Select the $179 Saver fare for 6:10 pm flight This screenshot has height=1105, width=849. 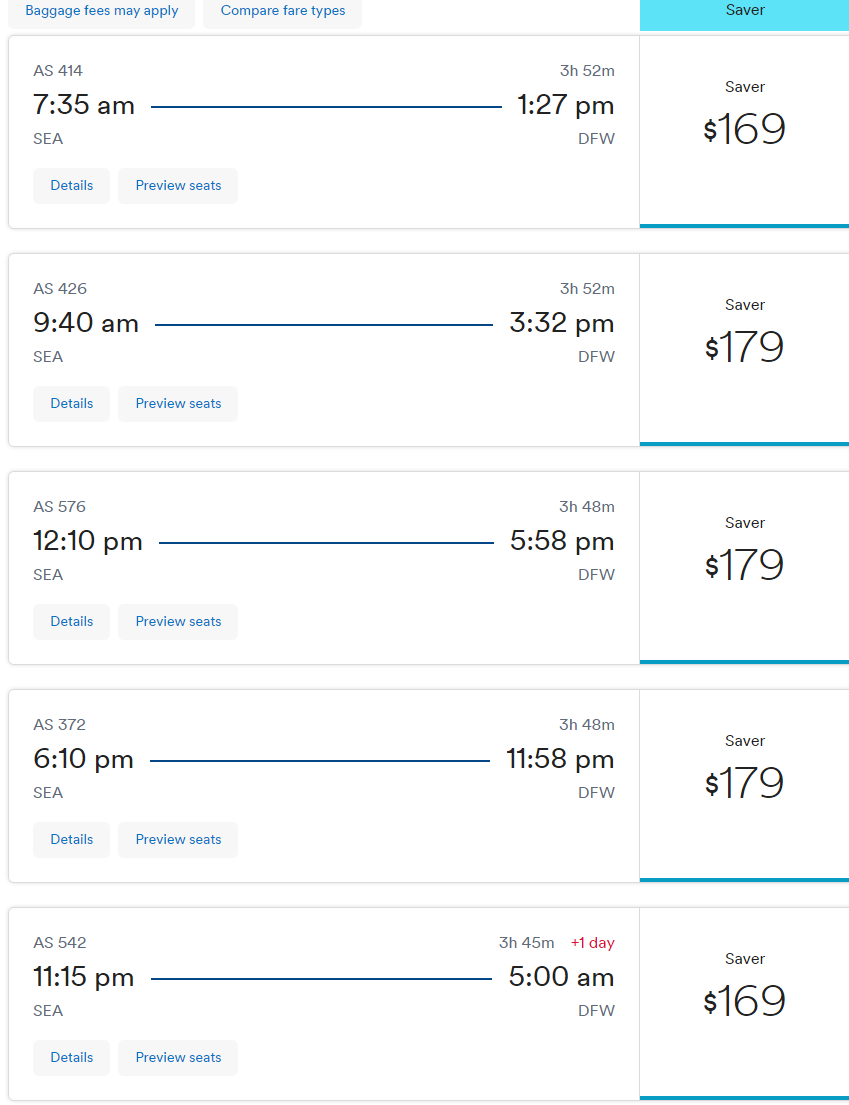(745, 785)
